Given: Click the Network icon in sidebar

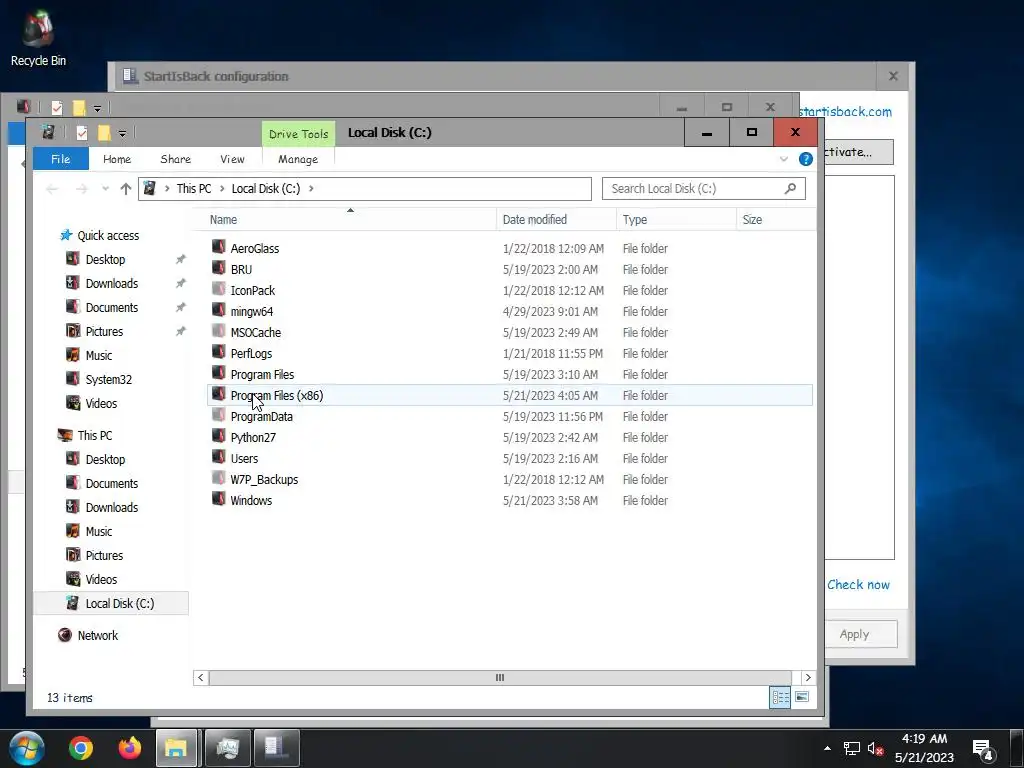Looking at the screenshot, I should (65, 635).
